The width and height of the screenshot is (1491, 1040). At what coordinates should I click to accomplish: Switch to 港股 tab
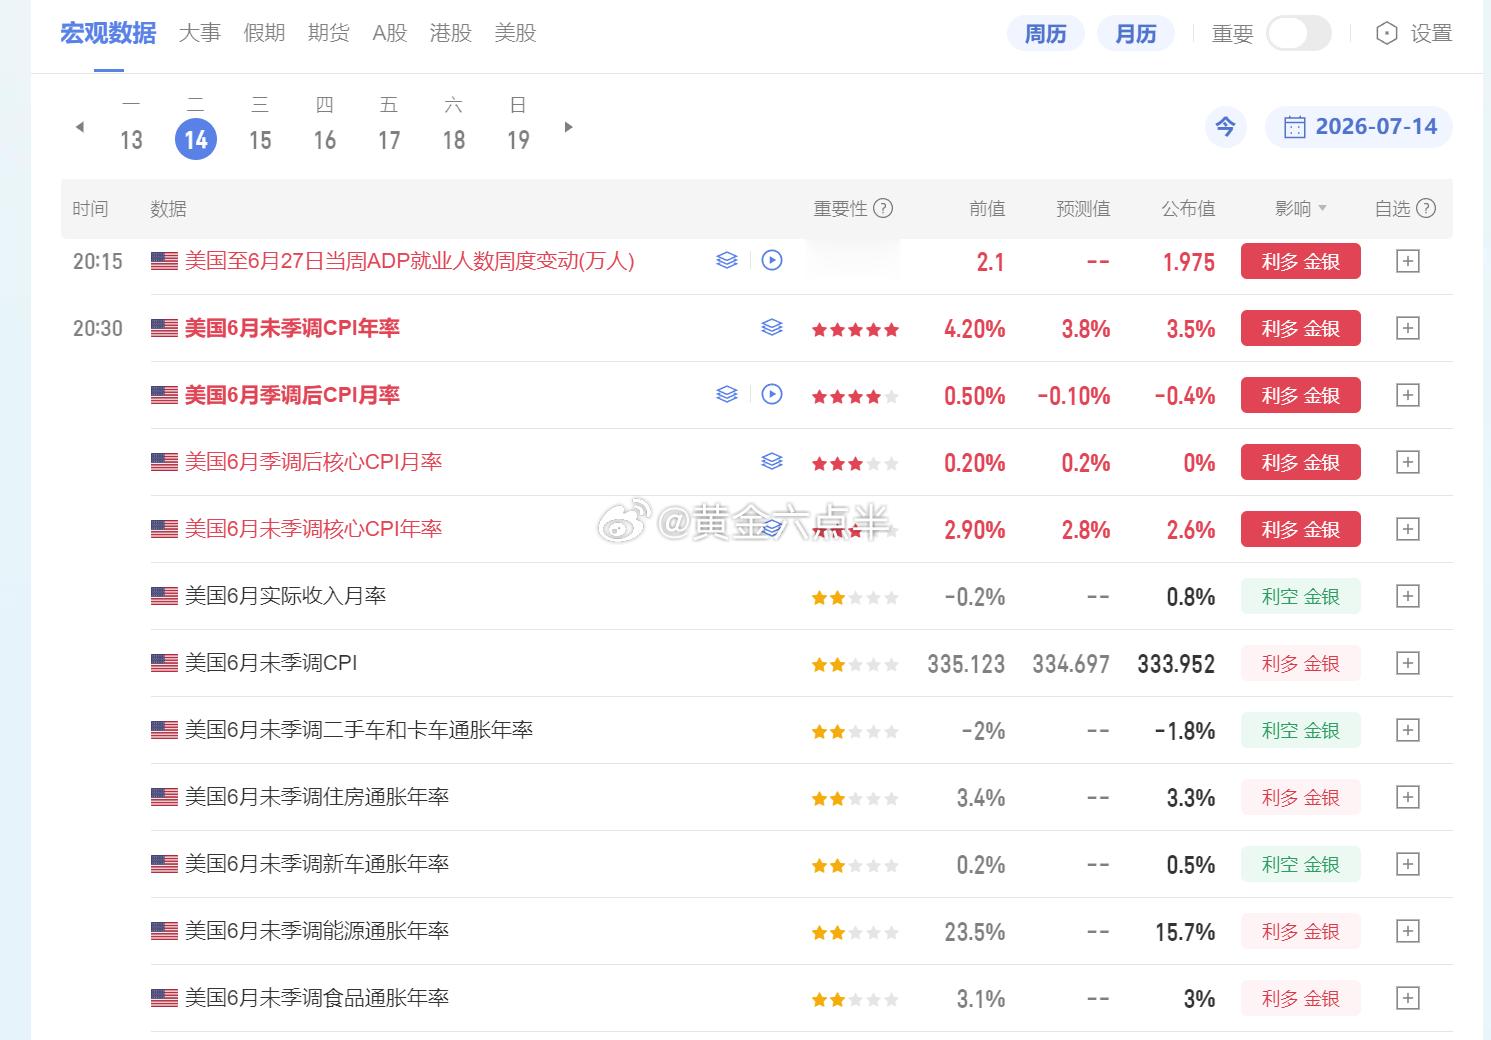[x=450, y=33]
